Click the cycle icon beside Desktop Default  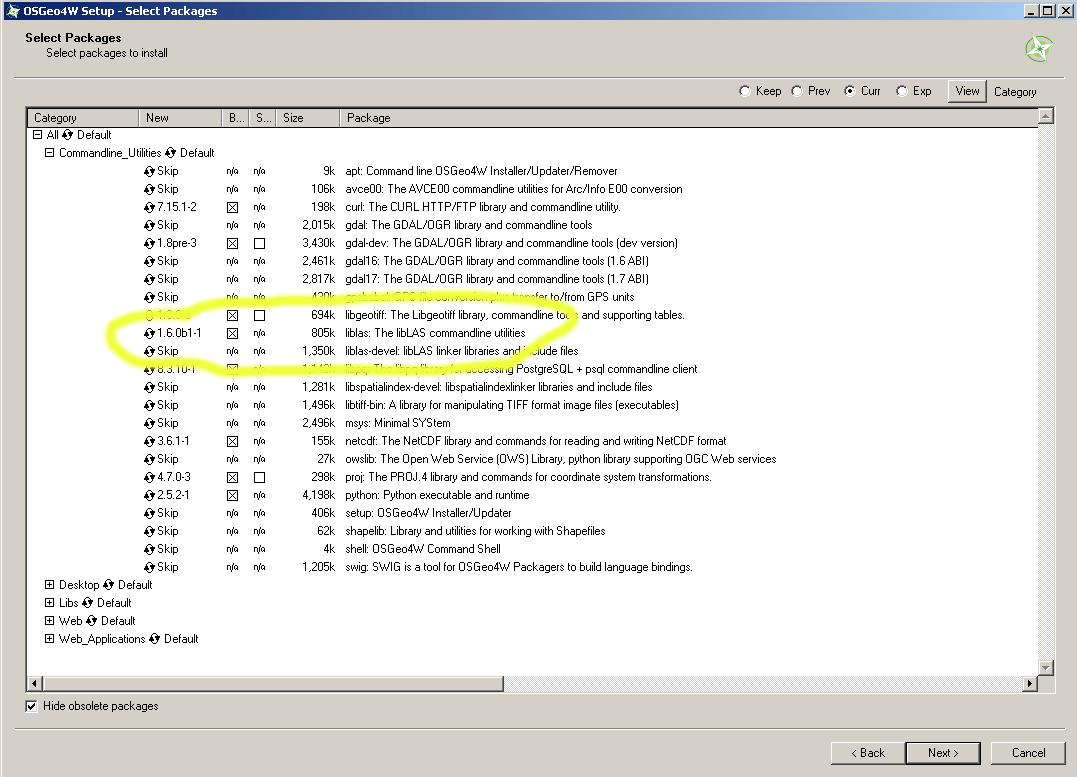[x=109, y=585]
